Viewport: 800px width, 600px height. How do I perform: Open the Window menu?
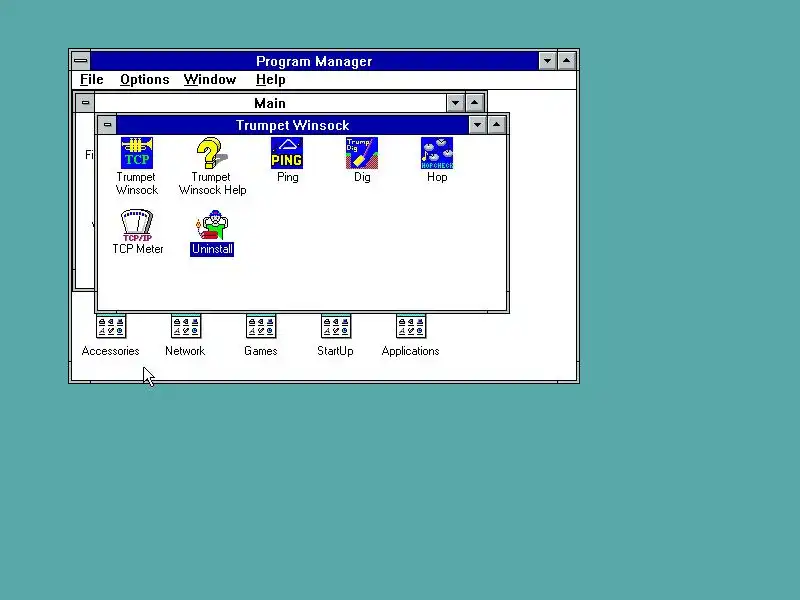(210, 80)
